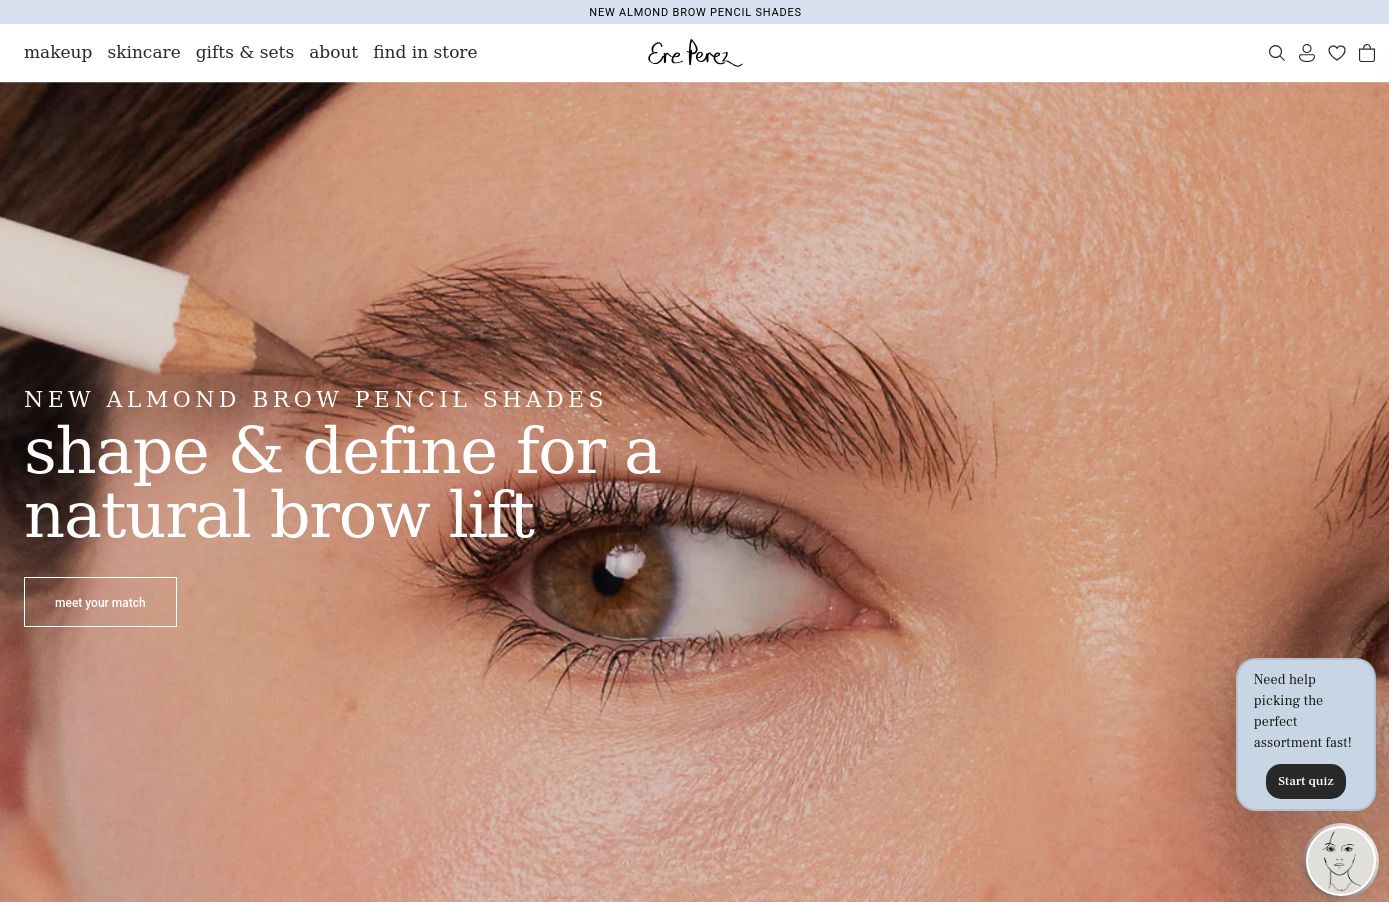
Task: Click the account profile icon
Action: click(x=1306, y=53)
